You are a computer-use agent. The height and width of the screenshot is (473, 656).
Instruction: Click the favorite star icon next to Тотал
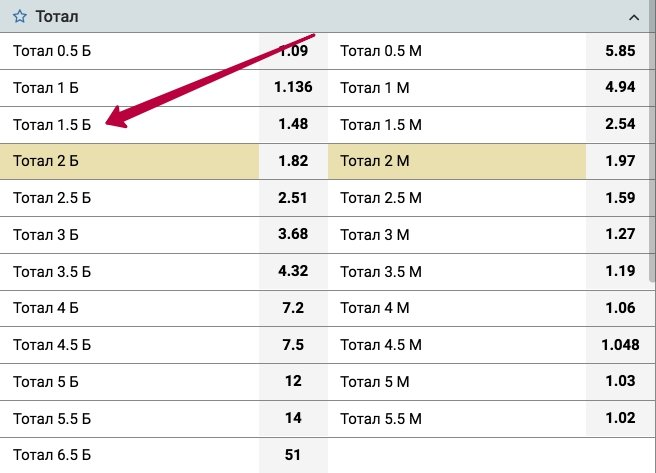(19, 17)
